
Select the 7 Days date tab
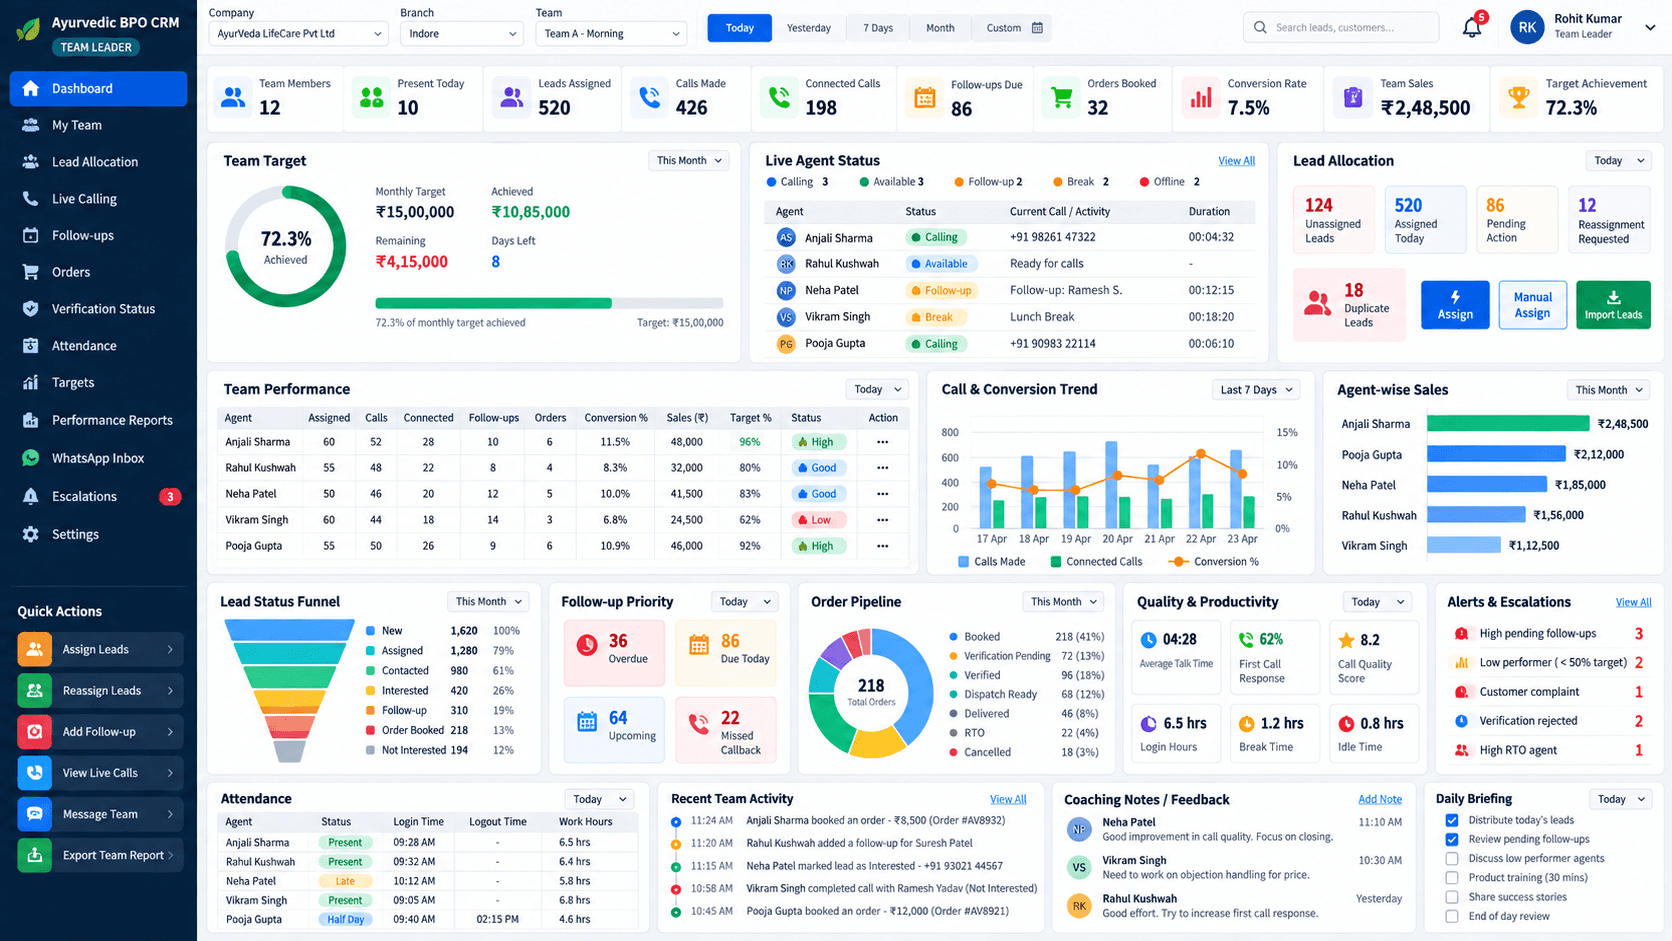[878, 28]
